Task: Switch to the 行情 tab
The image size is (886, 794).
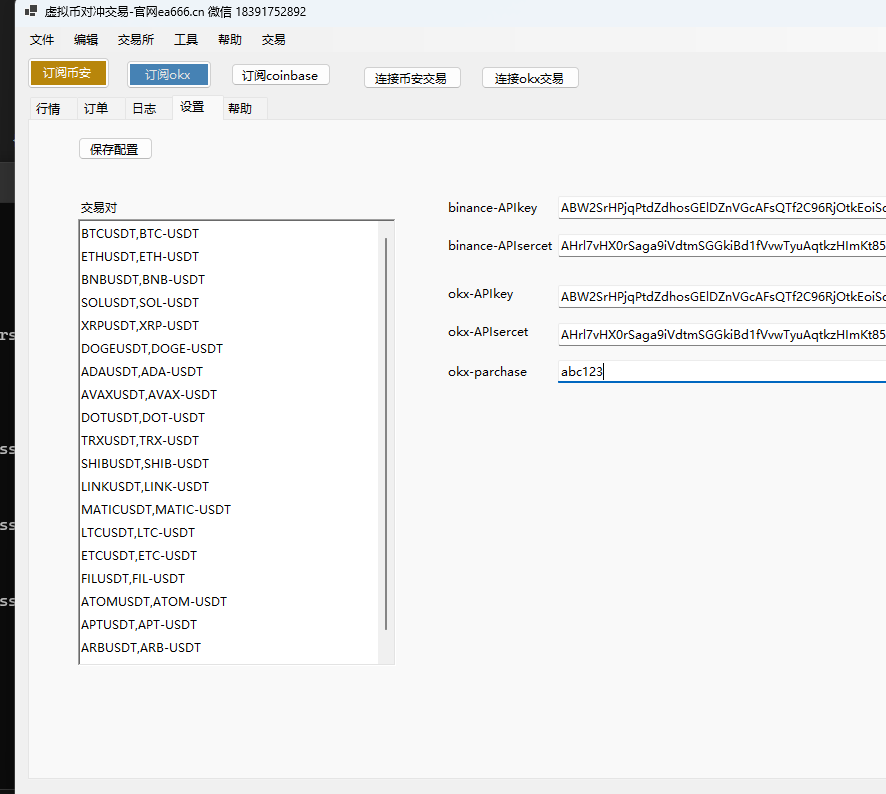Action: coord(49,109)
